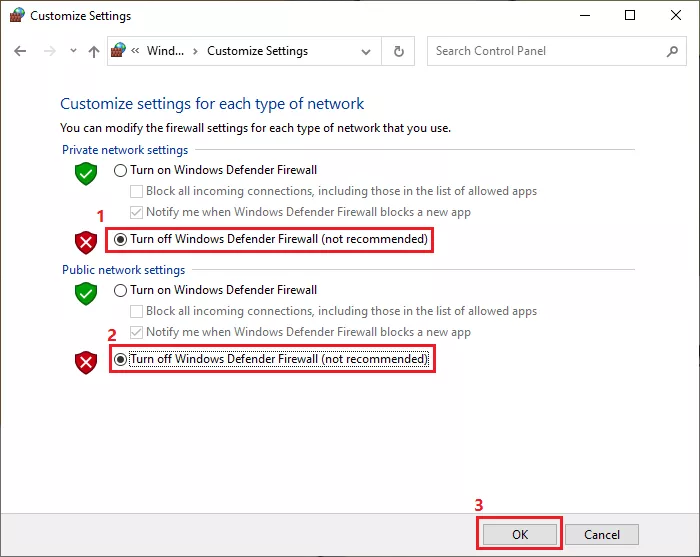Click the 'Private network settings' heading
Screen dimensions: 700x557
coord(125,150)
